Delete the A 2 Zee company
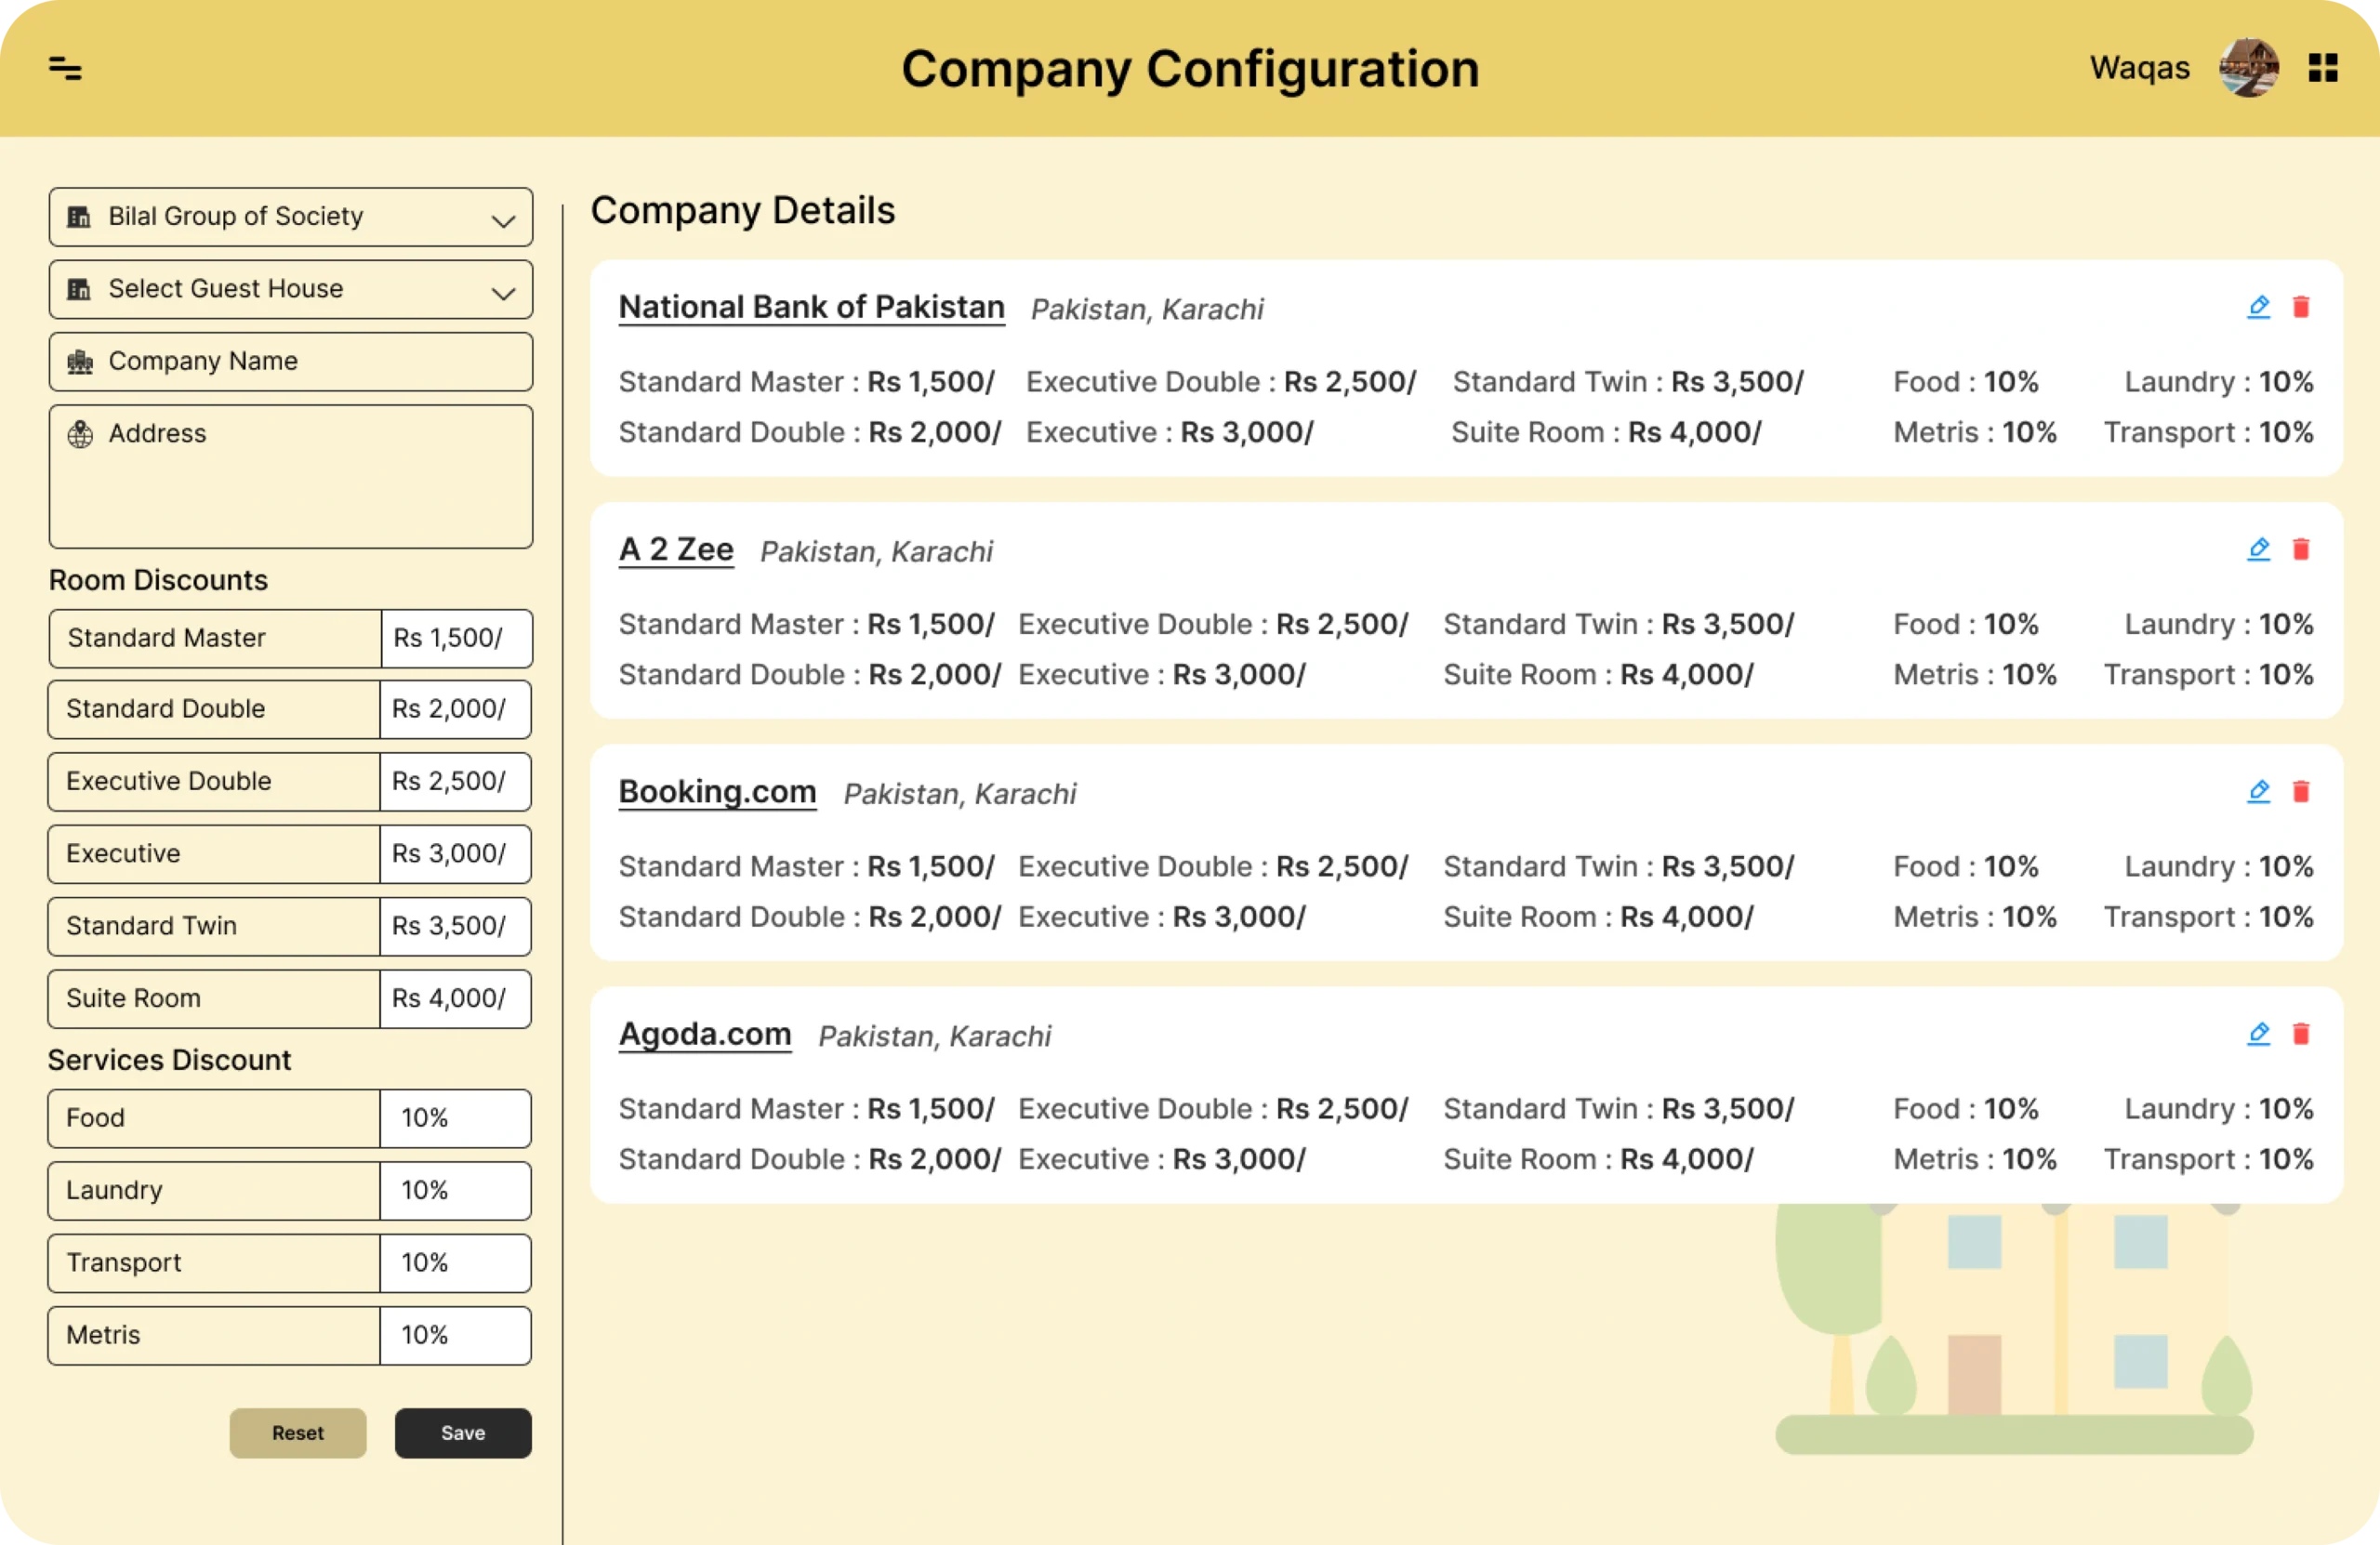2380x1545 pixels. pos(2301,549)
